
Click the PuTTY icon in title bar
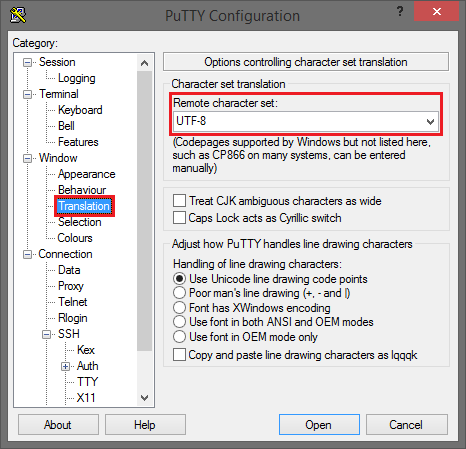point(18,15)
